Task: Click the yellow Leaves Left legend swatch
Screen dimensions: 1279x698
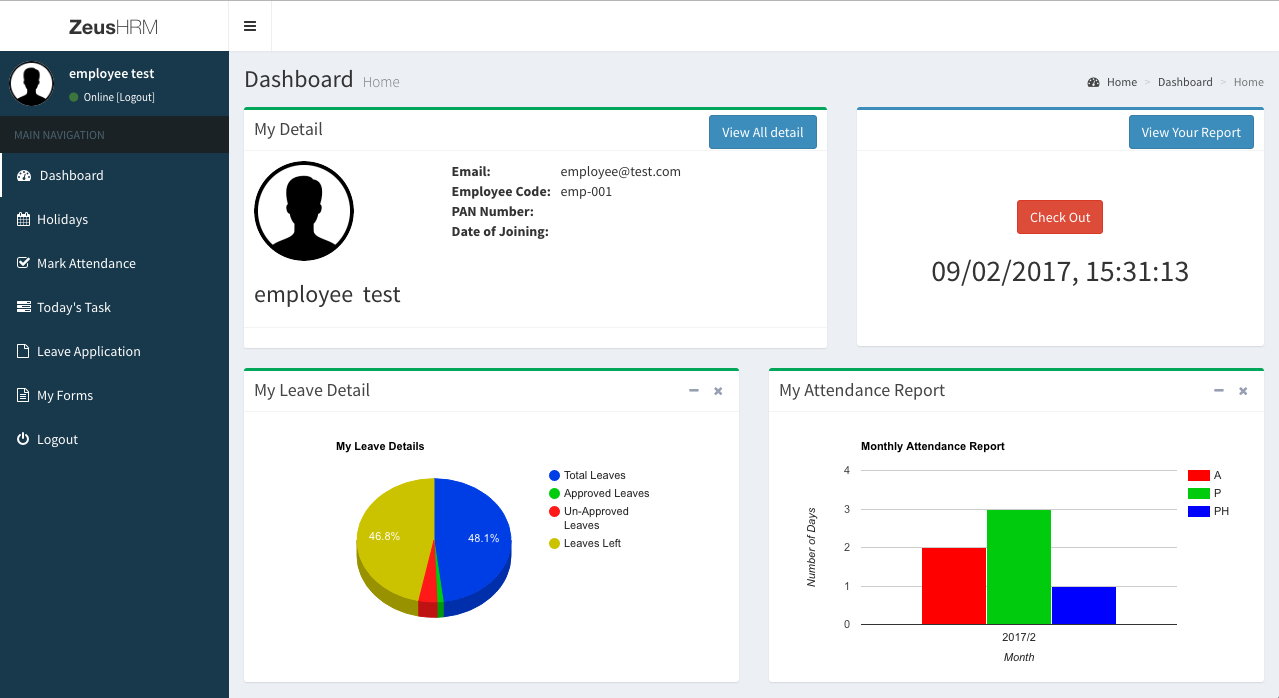Action: (x=554, y=543)
